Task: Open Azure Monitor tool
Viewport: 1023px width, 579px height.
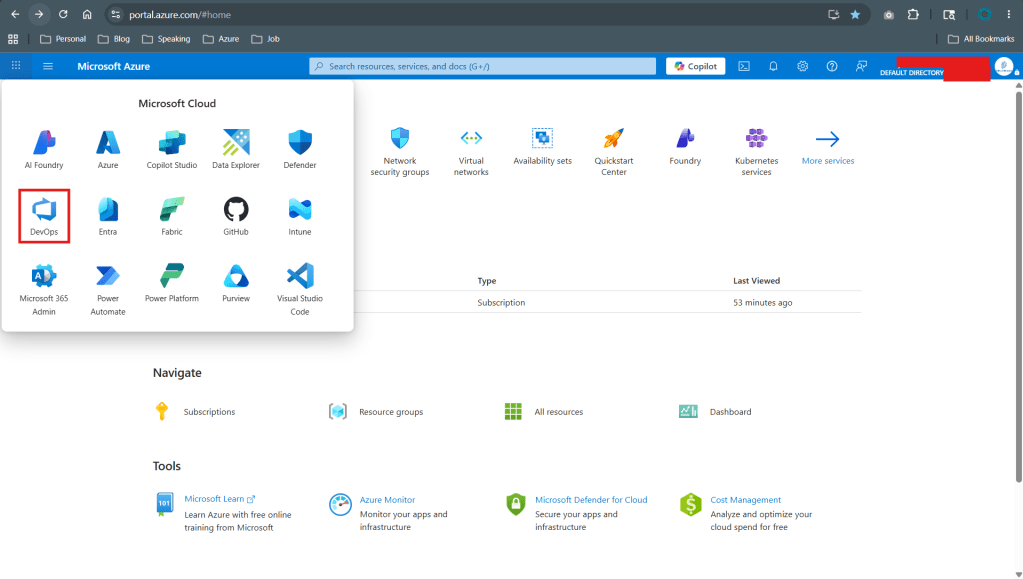Action: click(387, 499)
